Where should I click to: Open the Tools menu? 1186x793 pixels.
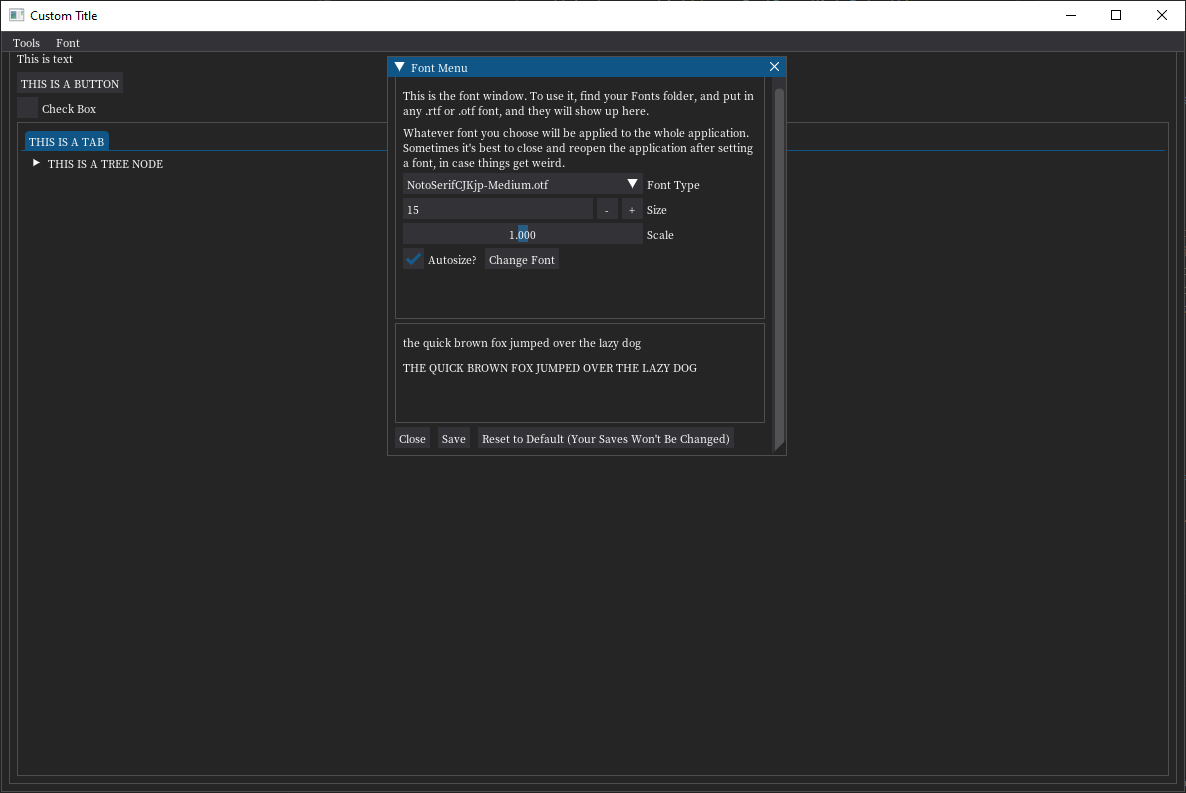click(x=26, y=43)
